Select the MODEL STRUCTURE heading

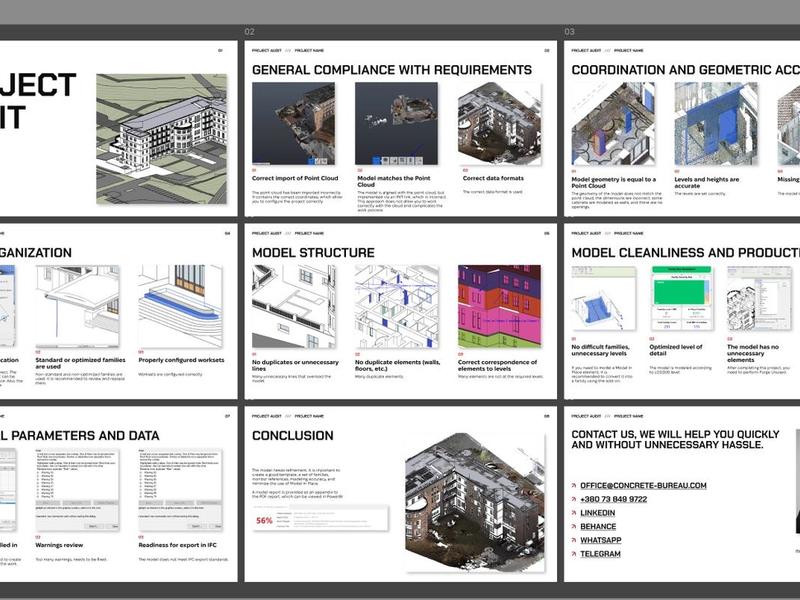[313, 253]
